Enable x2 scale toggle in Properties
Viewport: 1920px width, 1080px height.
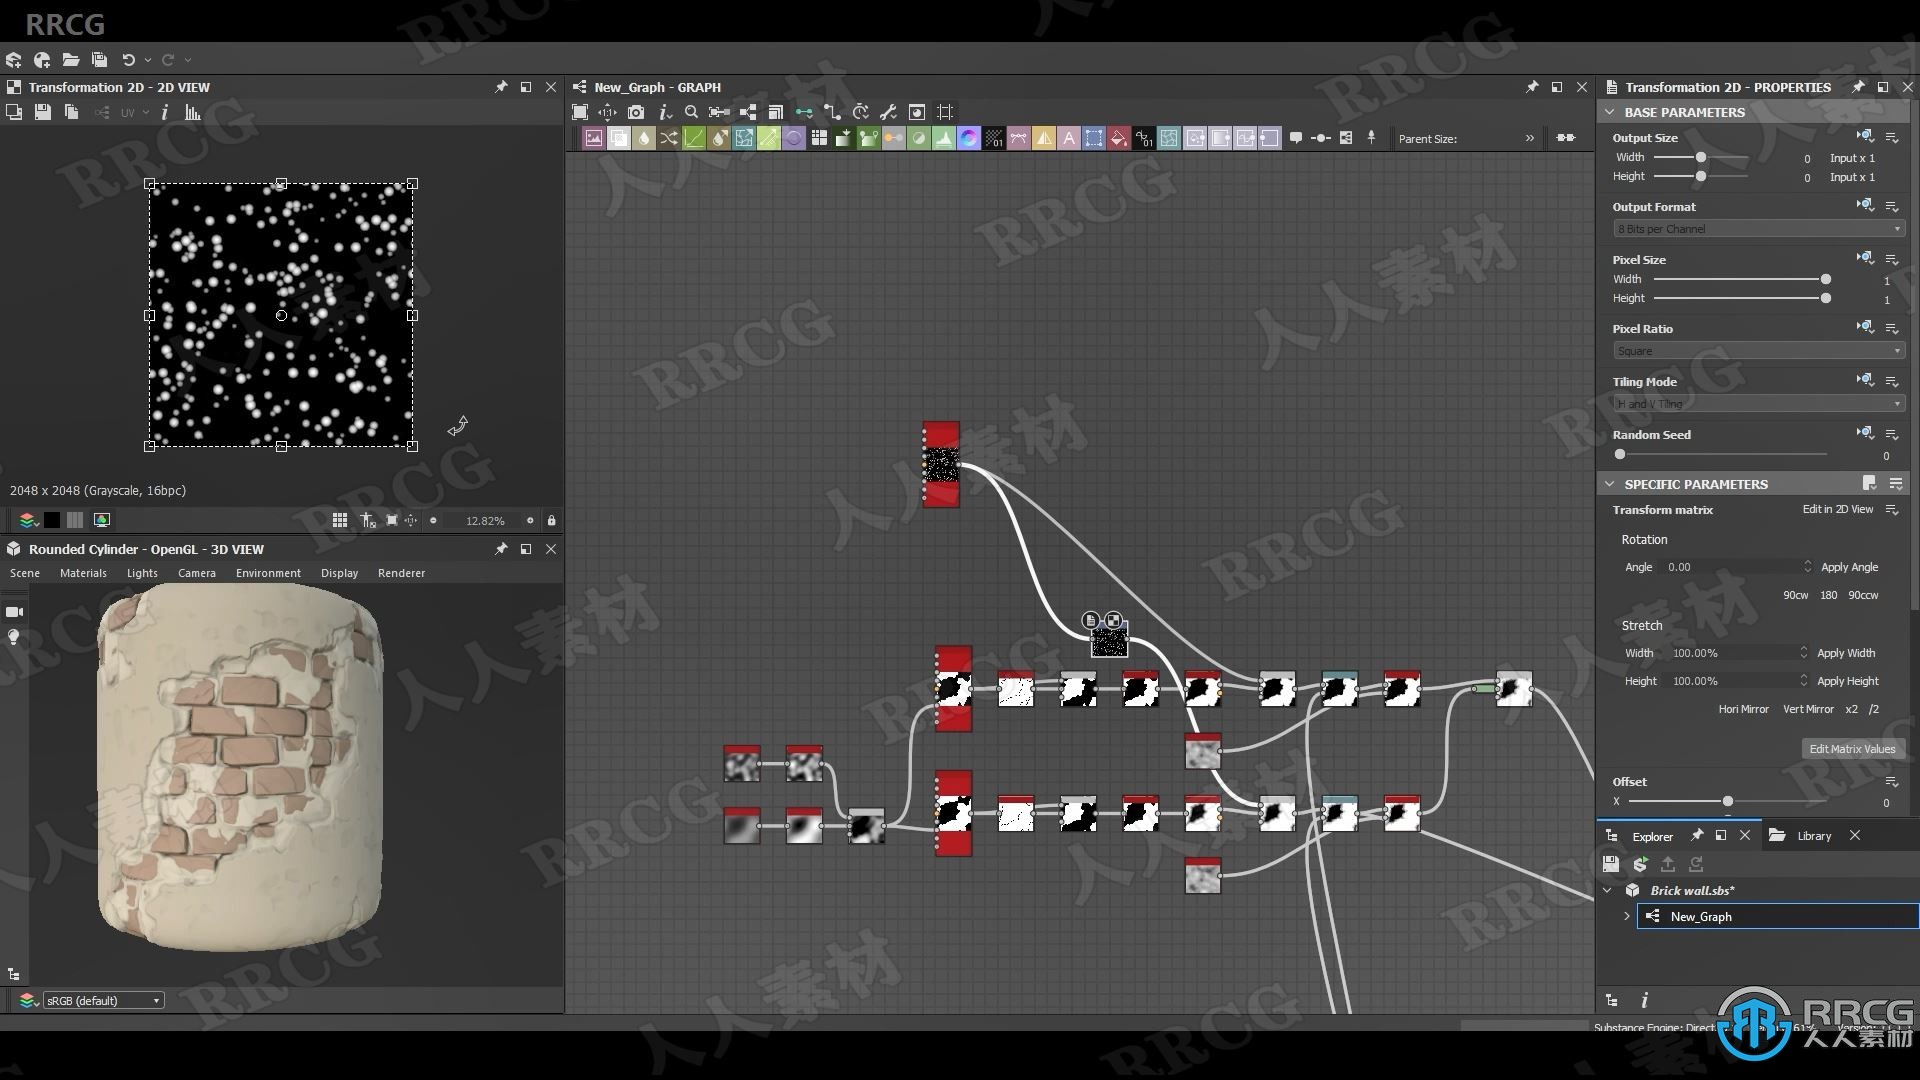(1850, 709)
